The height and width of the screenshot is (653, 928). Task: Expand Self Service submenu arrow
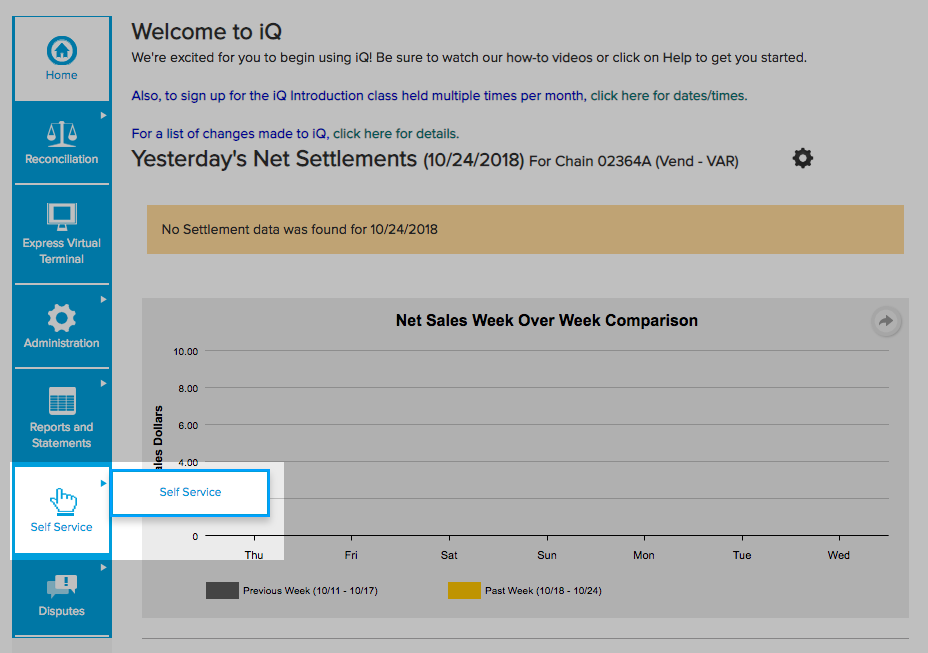pos(104,484)
